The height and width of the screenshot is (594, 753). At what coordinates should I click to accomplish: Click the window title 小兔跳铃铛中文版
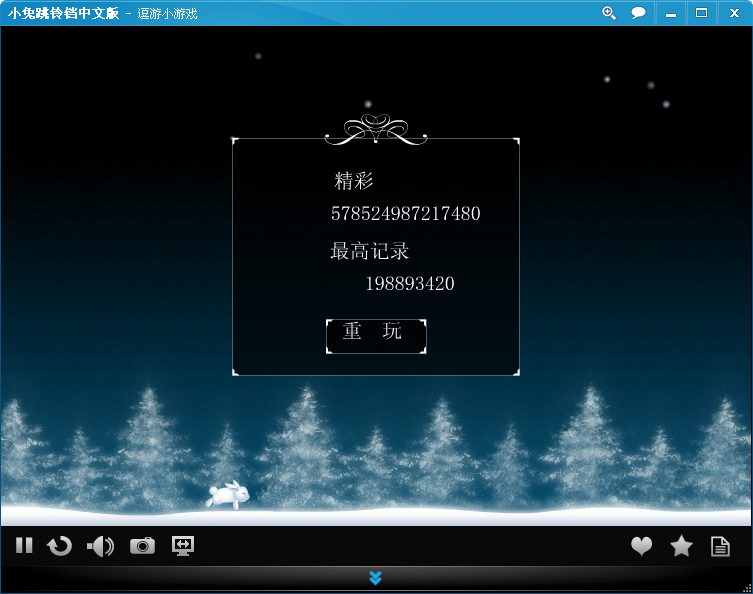tap(63, 13)
